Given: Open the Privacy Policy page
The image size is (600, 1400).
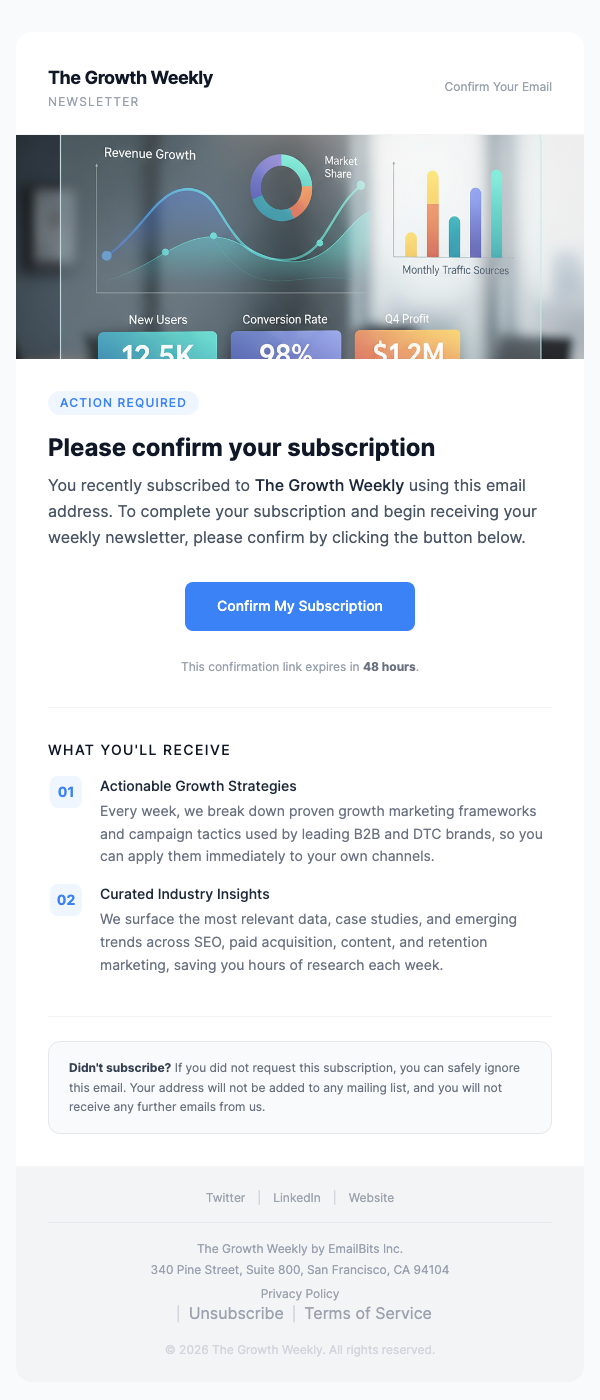Looking at the screenshot, I should [x=299, y=1293].
